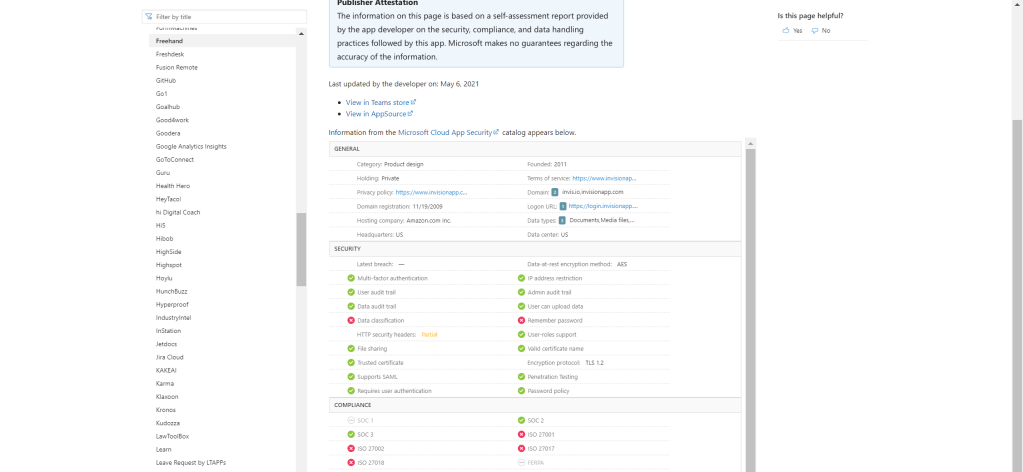Click the red X icon beside Data classification
The image size is (1023, 472).
click(x=351, y=320)
